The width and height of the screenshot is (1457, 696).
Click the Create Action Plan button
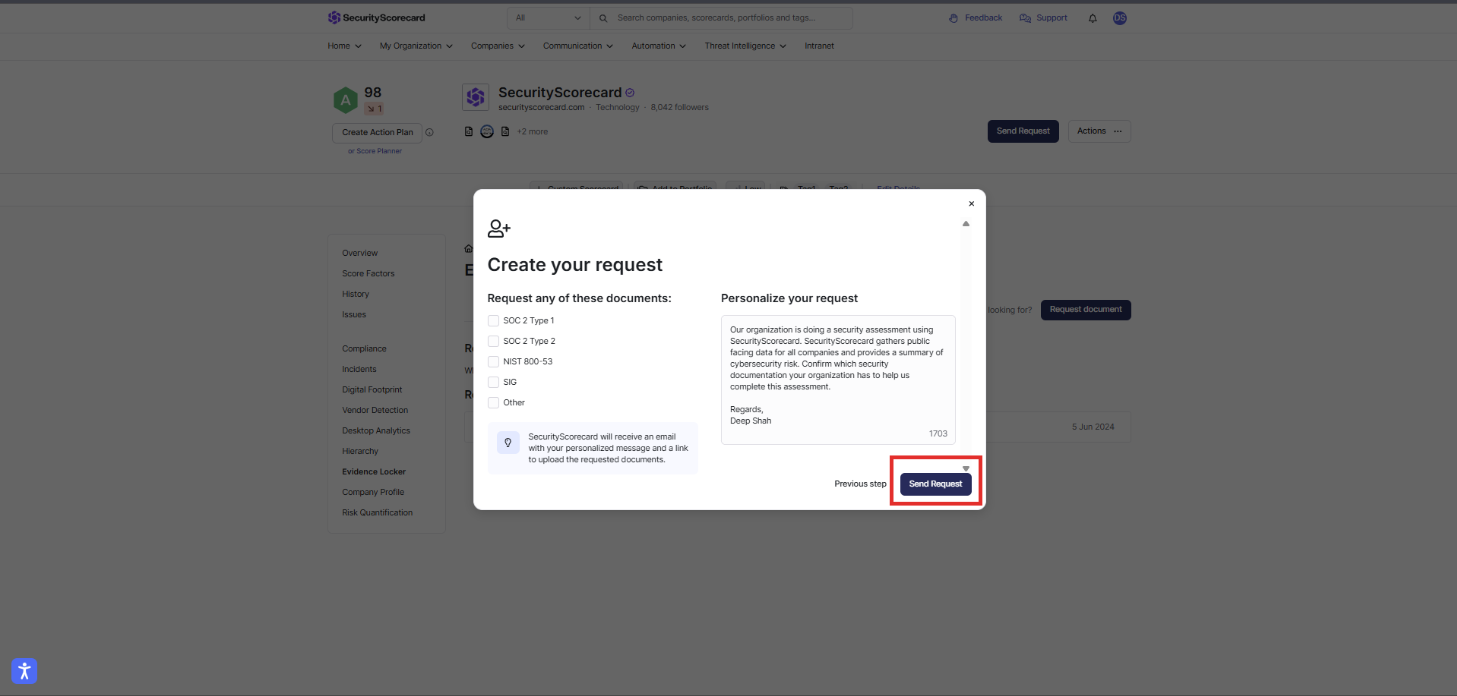coord(377,132)
